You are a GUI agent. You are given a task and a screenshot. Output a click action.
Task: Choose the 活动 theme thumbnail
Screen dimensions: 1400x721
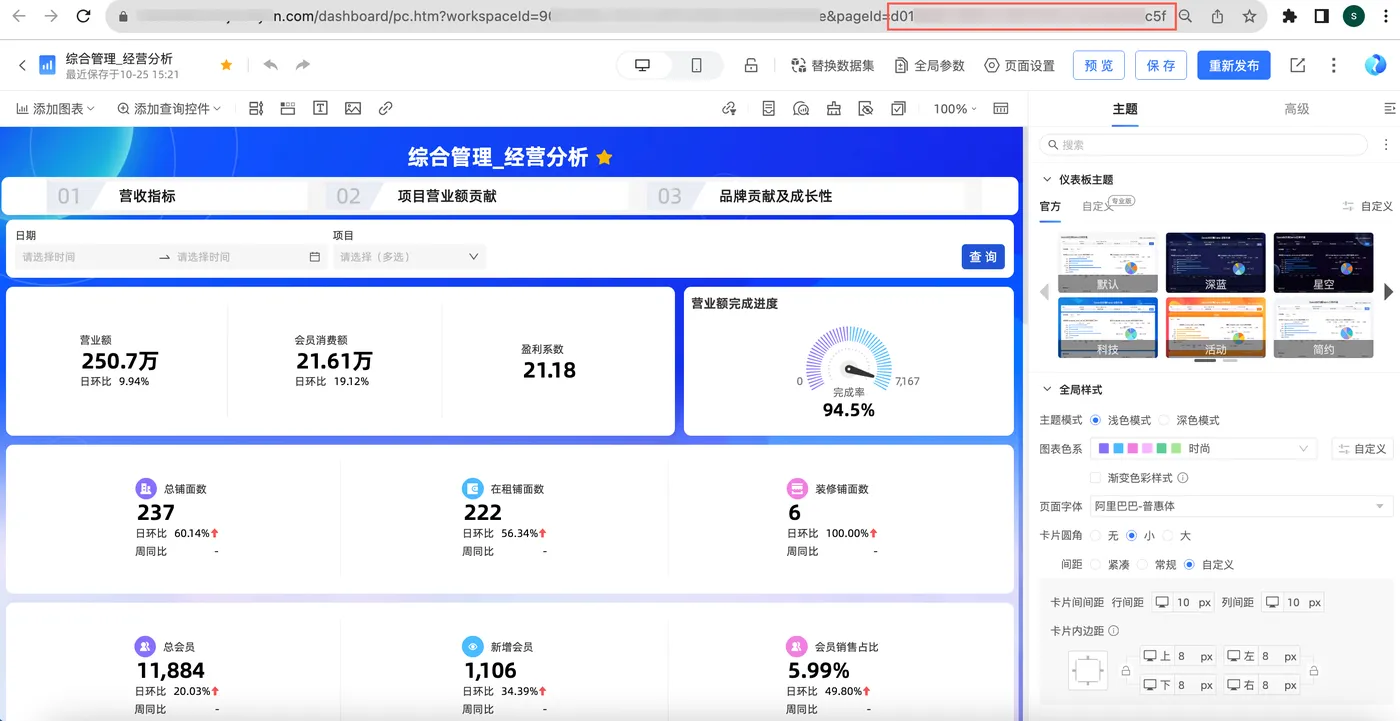tap(1215, 327)
